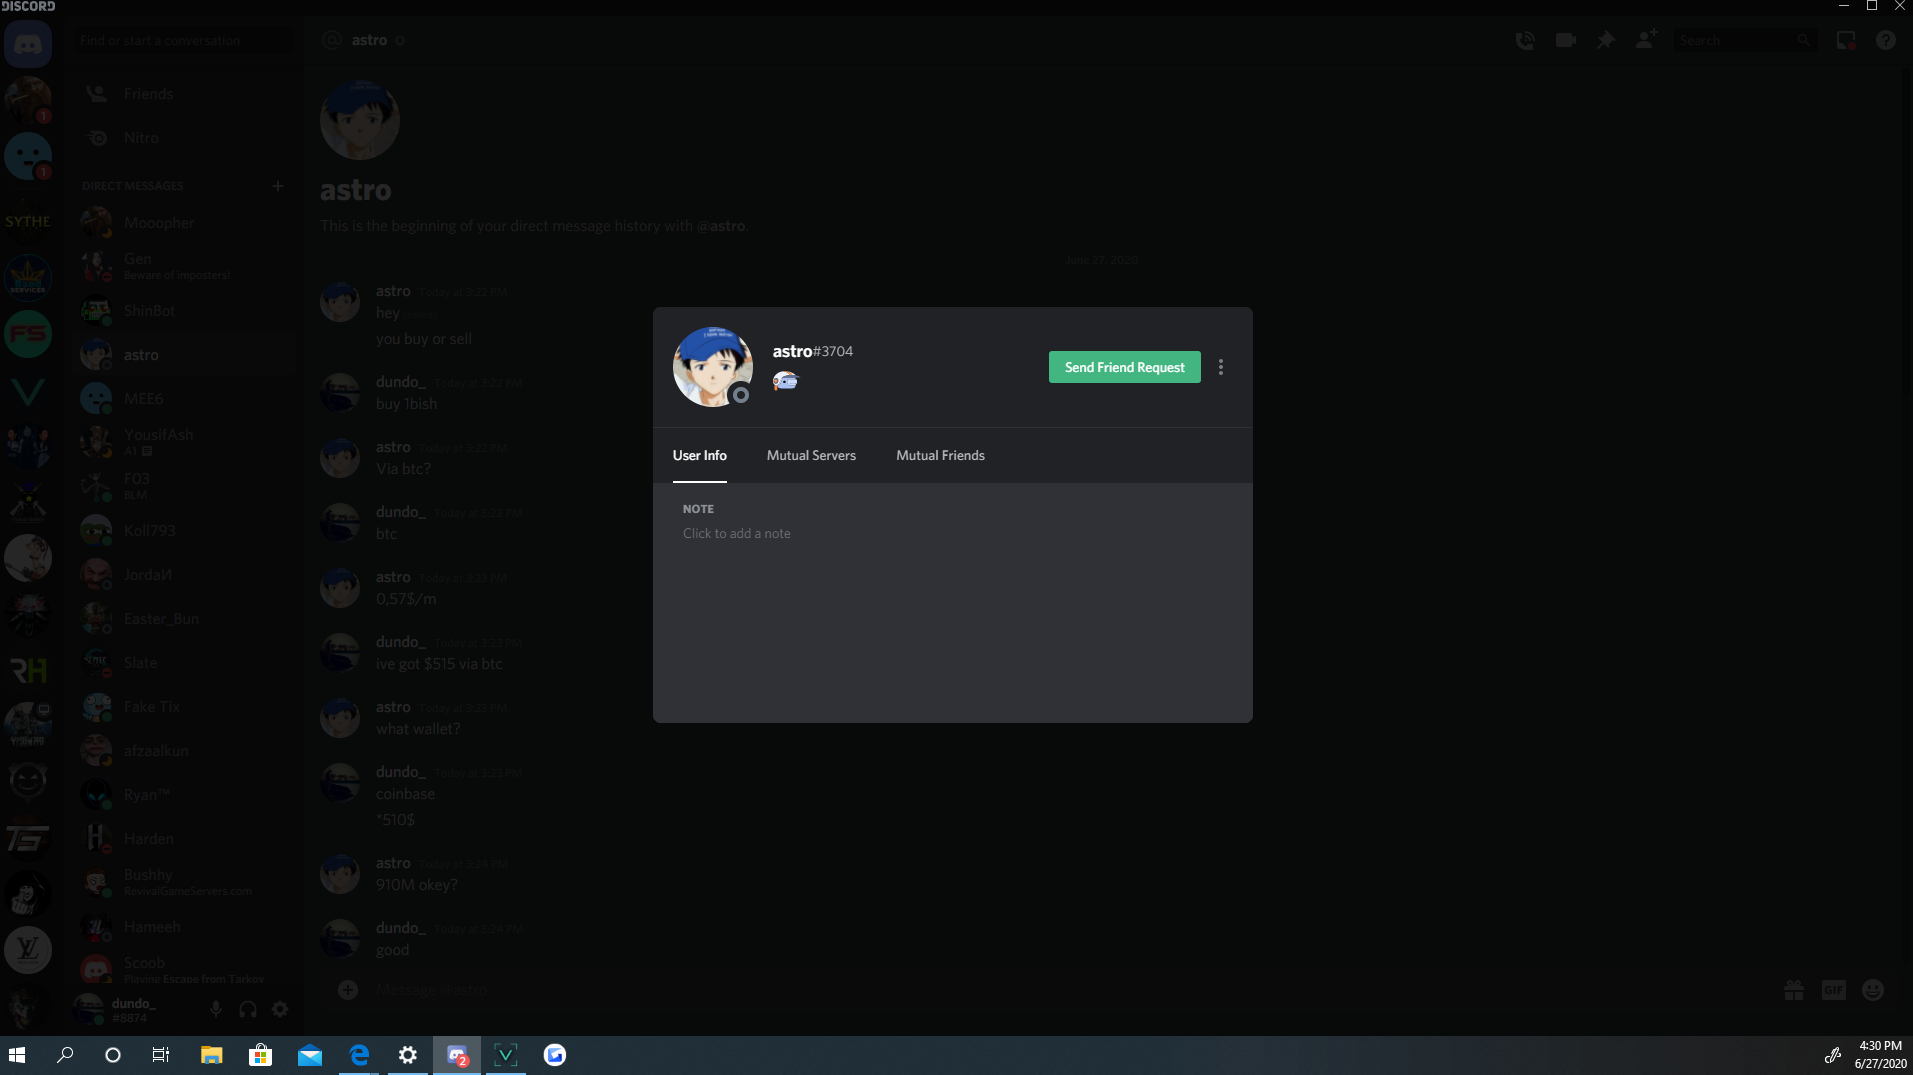Open the red FS server icon
The image size is (1913, 1075).
click(x=28, y=334)
